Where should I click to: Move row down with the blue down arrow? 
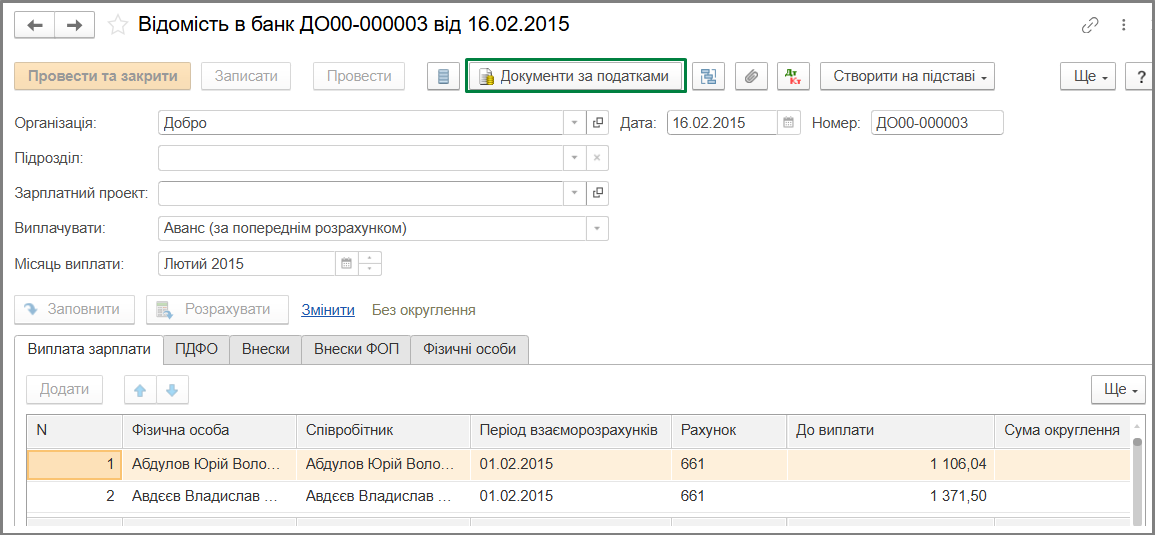click(172, 390)
